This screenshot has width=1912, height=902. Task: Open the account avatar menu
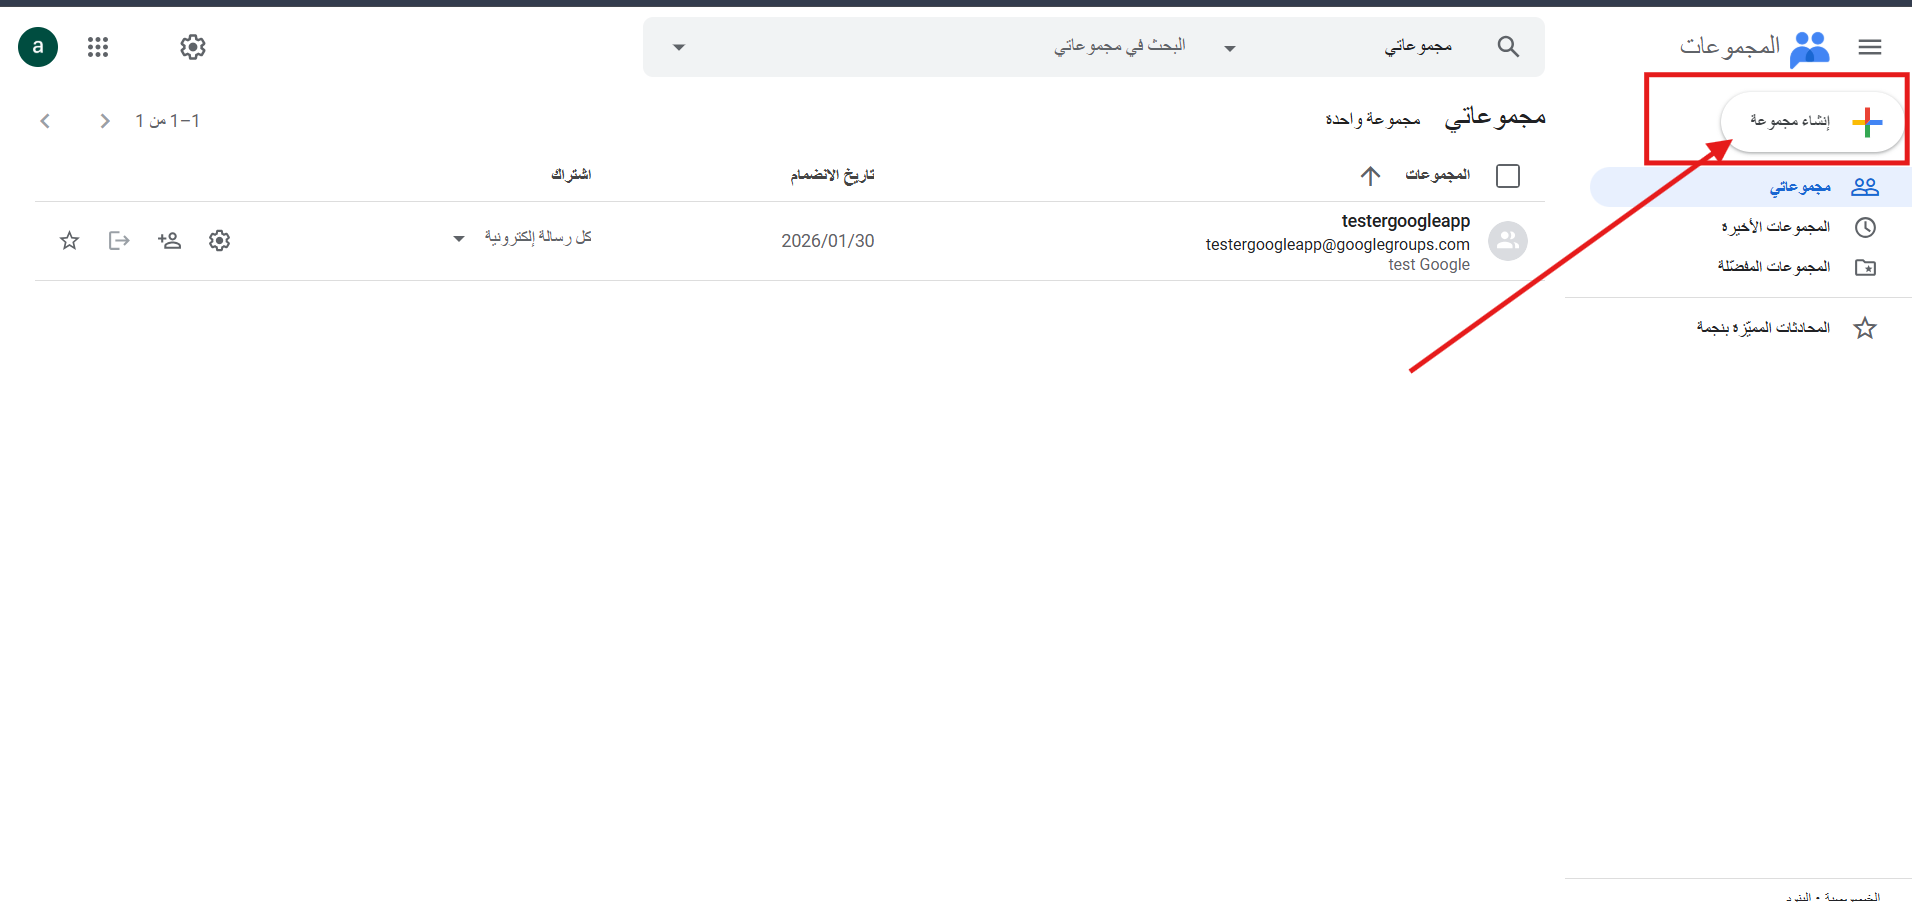pyautogui.click(x=38, y=47)
